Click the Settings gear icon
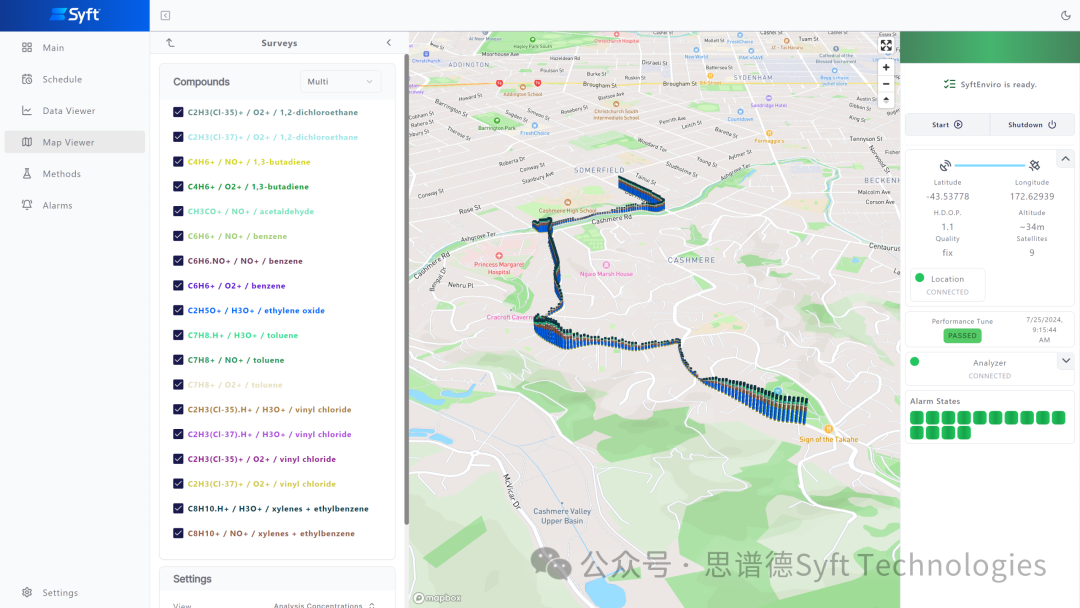This screenshot has height=608, width=1080. click(x=27, y=592)
